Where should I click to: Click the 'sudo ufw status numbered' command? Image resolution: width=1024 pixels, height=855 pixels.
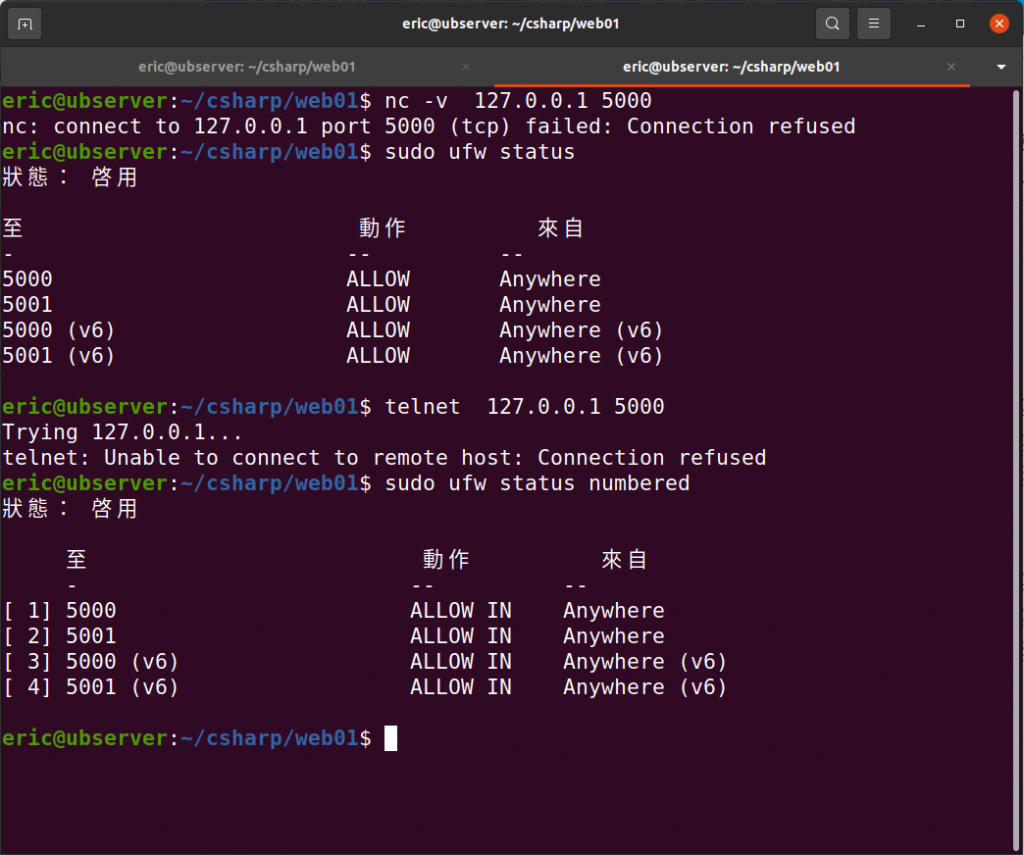click(537, 483)
